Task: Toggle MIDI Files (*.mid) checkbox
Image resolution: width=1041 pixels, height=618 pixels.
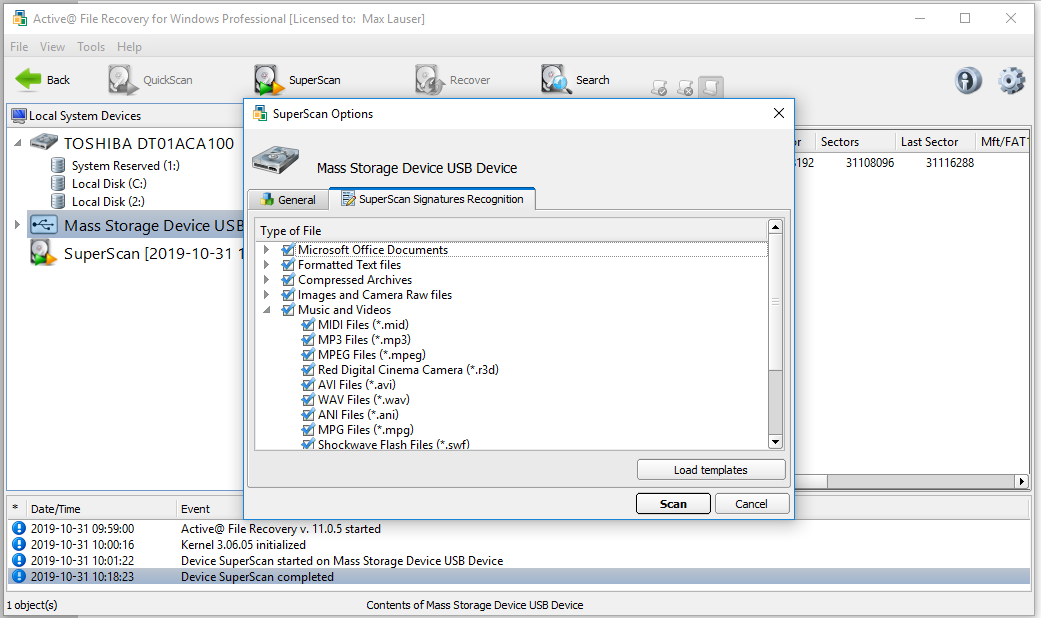Action: [x=308, y=325]
